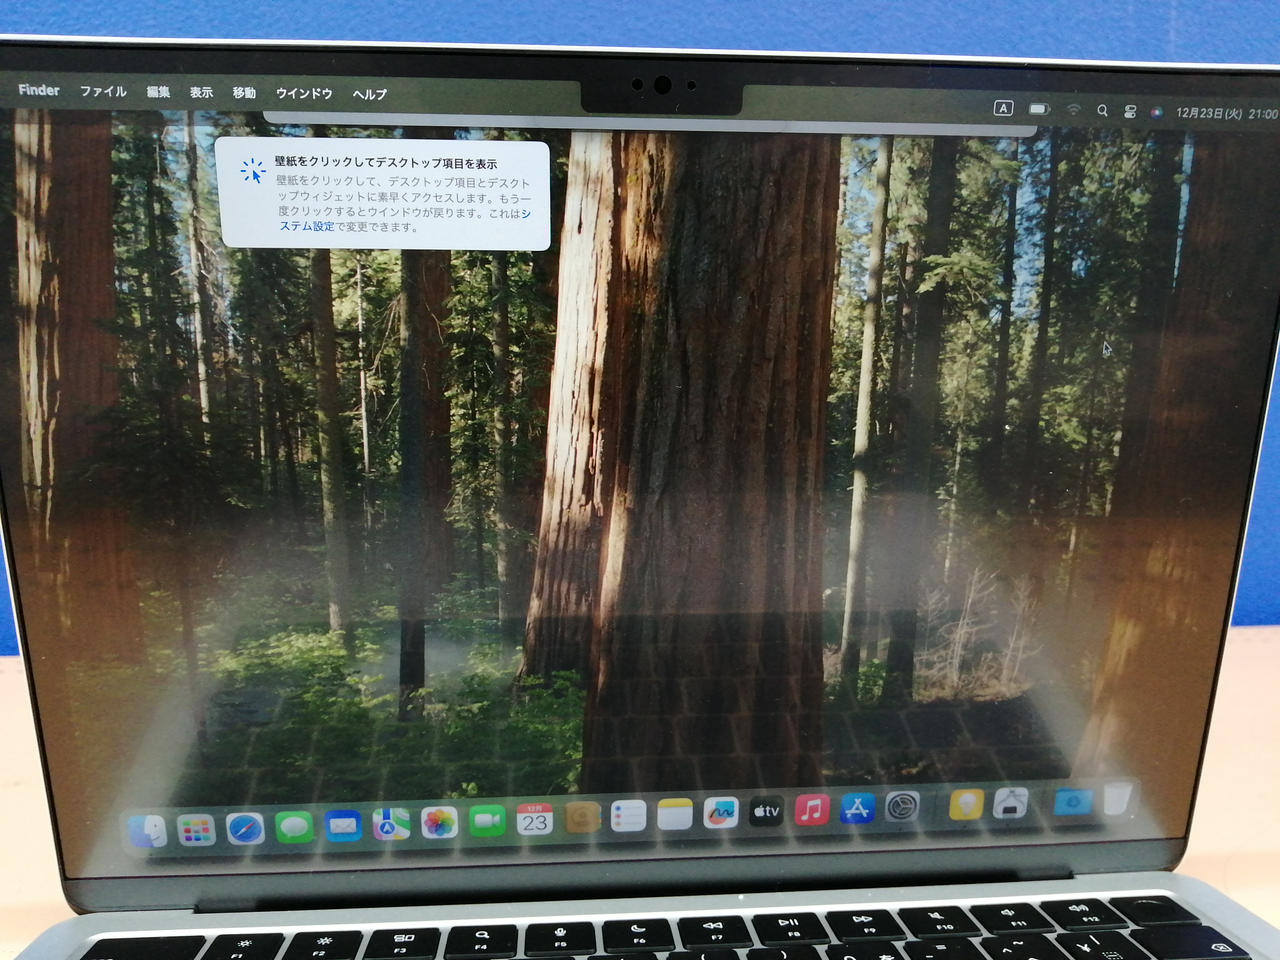Open Finder from the Dock
This screenshot has width=1280, height=960.
click(148, 831)
